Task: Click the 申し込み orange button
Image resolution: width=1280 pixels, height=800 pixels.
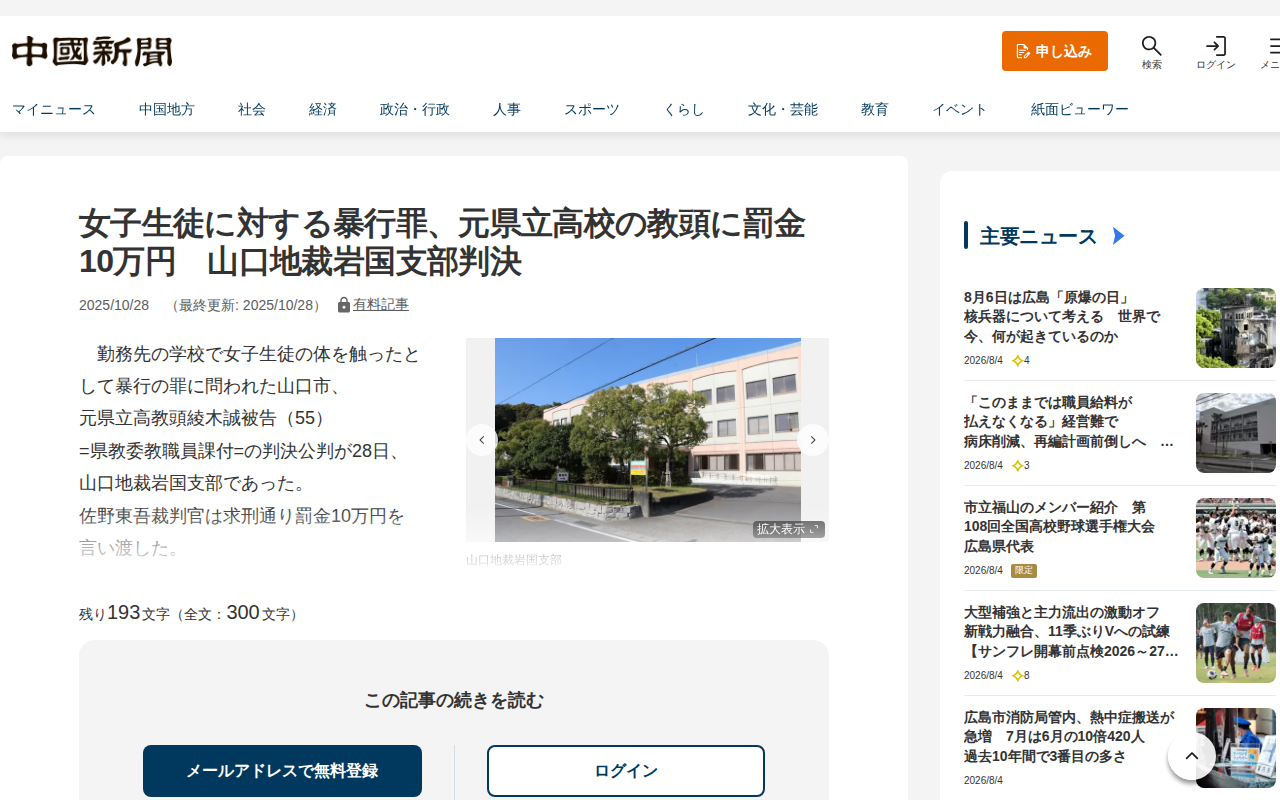Action: click(x=1055, y=51)
